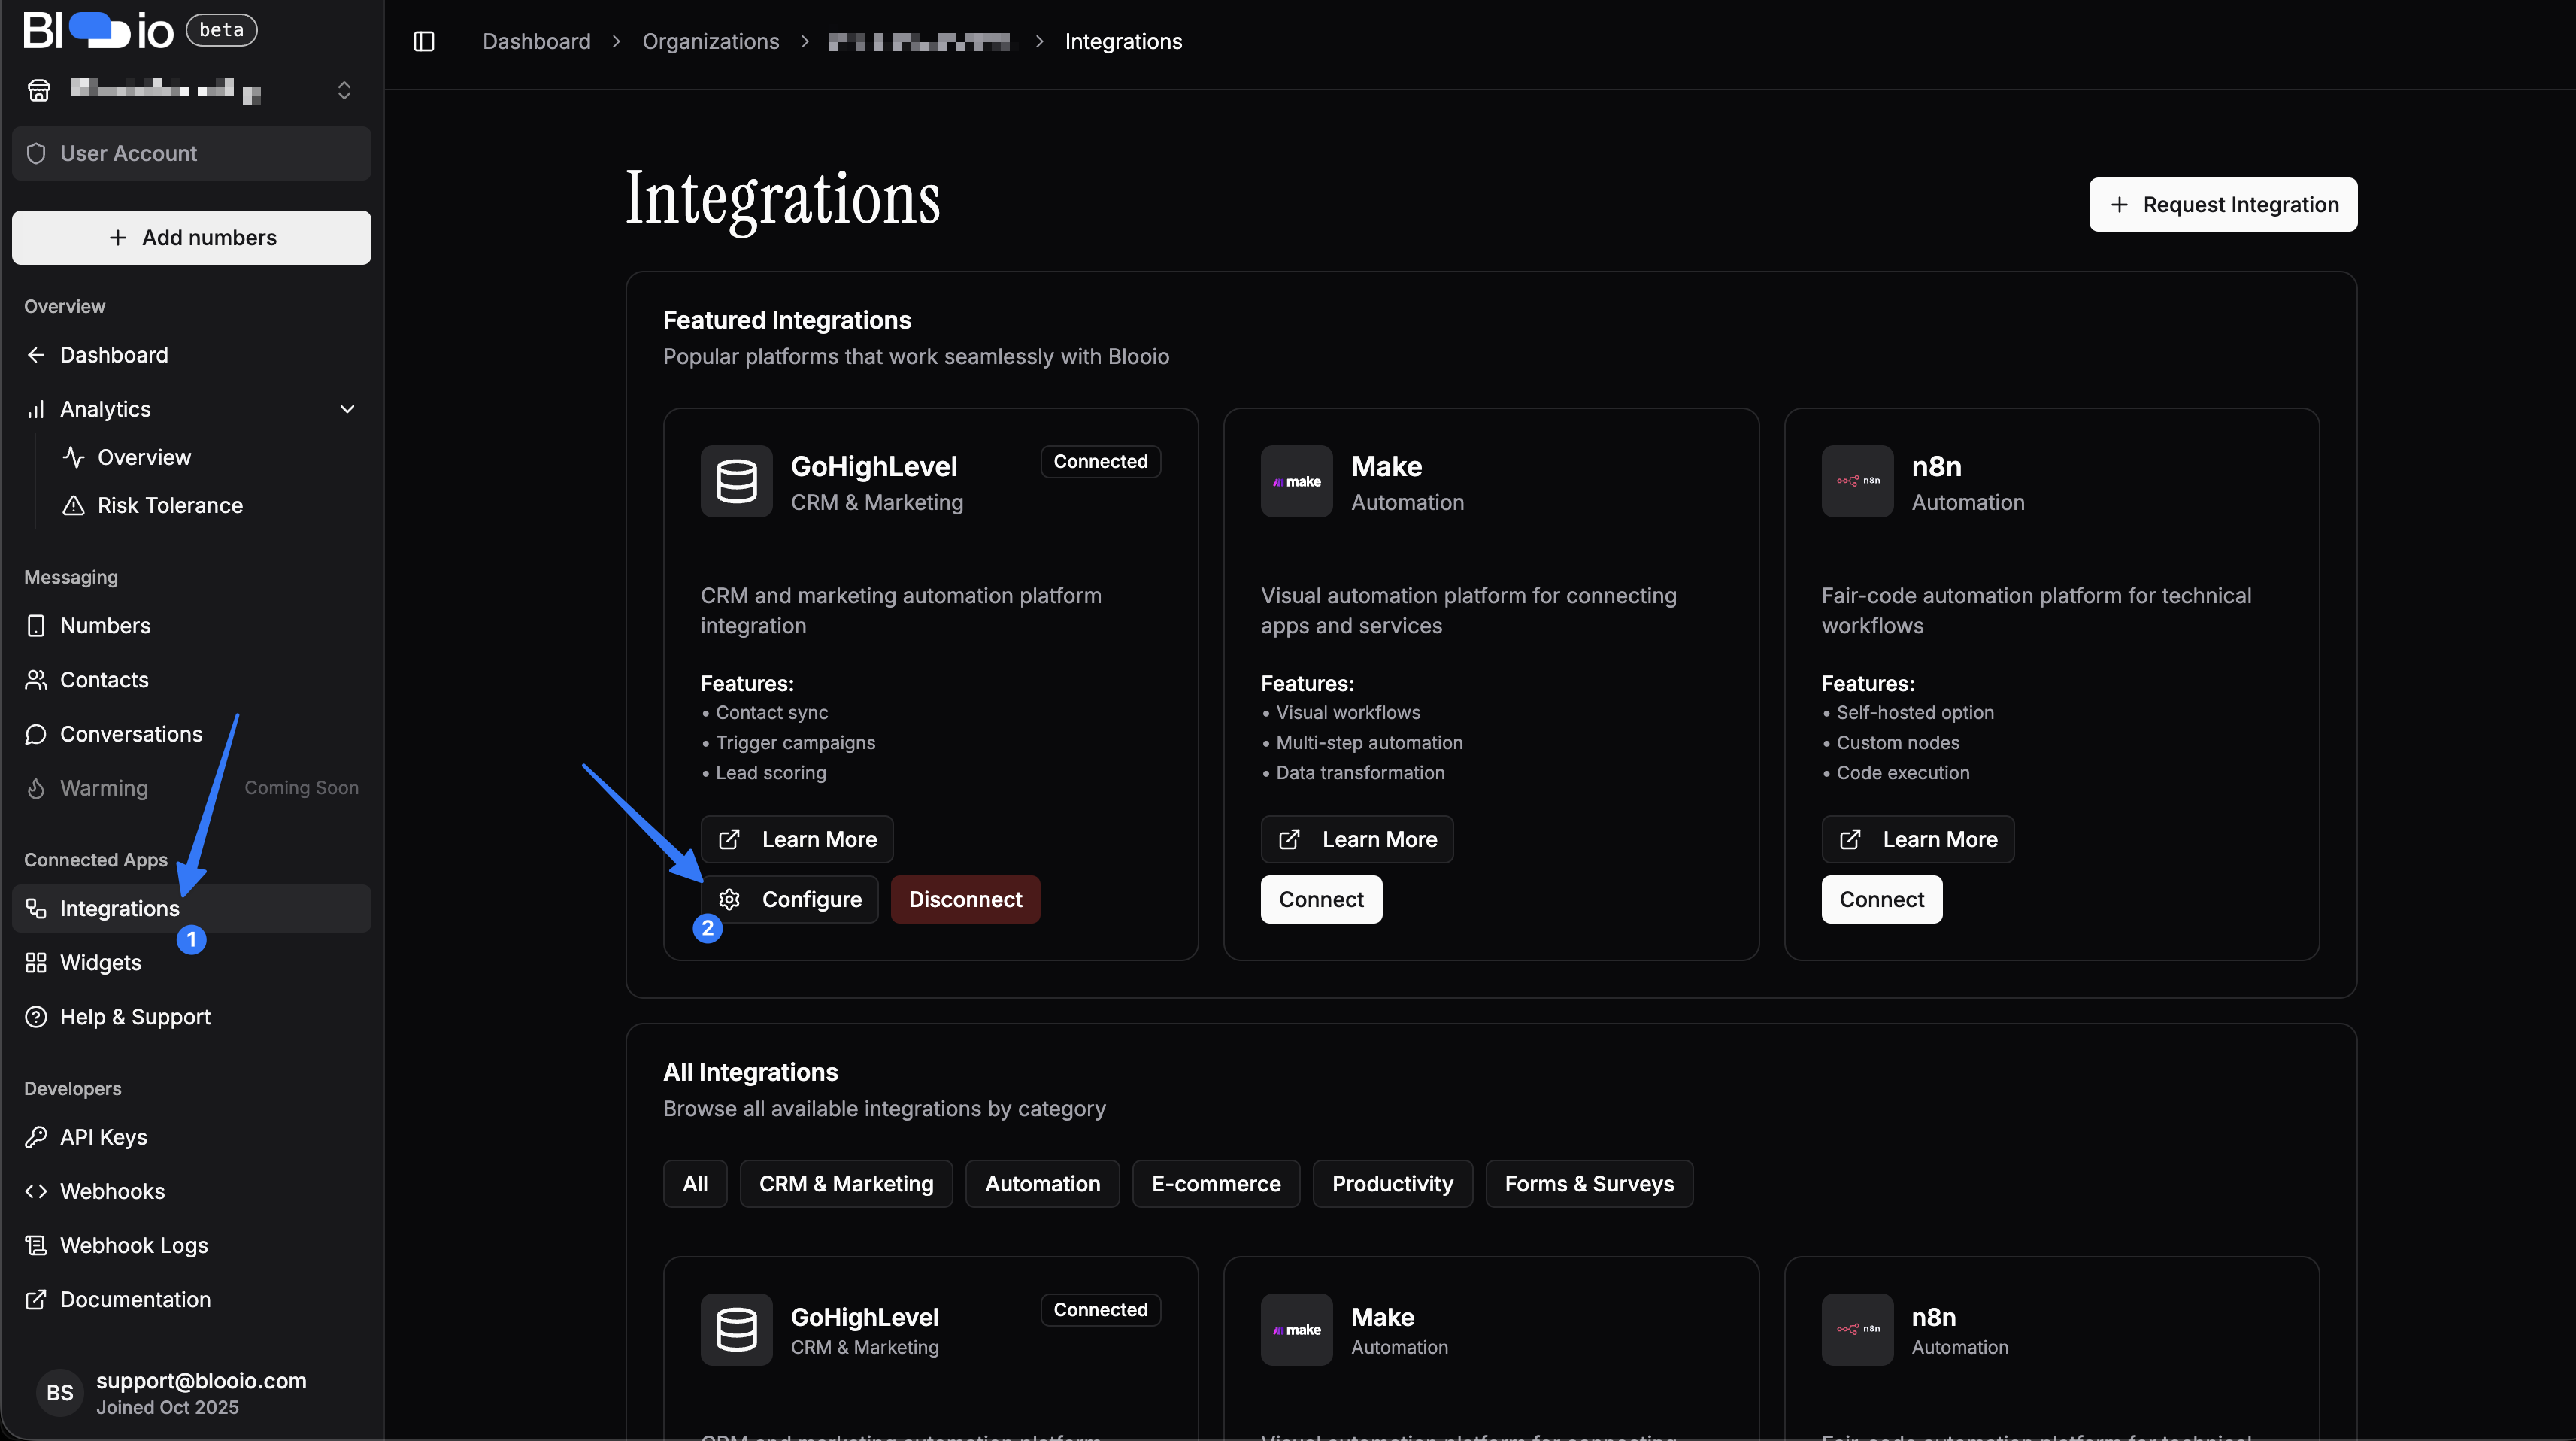The image size is (2576, 1441).
Task: Toggle the sidebar panel icon
Action: [424, 41]
